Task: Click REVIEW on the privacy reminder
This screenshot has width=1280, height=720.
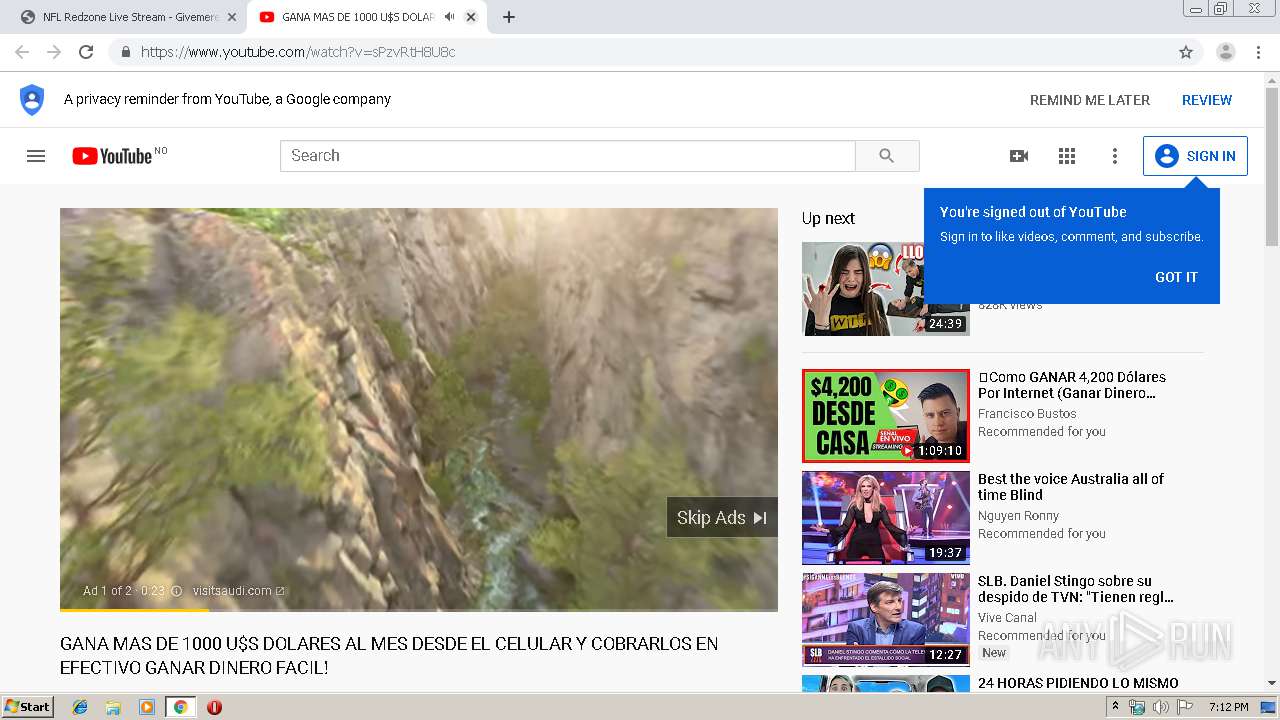Action: pyautogui.click(x=1207, y=100)
